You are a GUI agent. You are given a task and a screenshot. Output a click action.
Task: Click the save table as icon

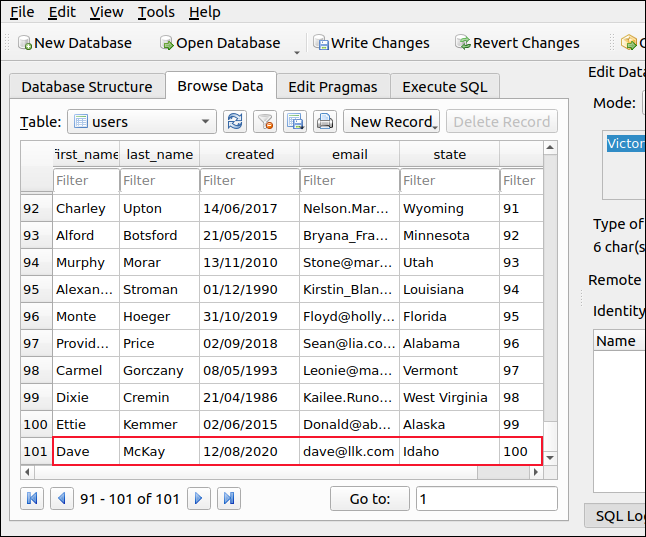(295, 122)
